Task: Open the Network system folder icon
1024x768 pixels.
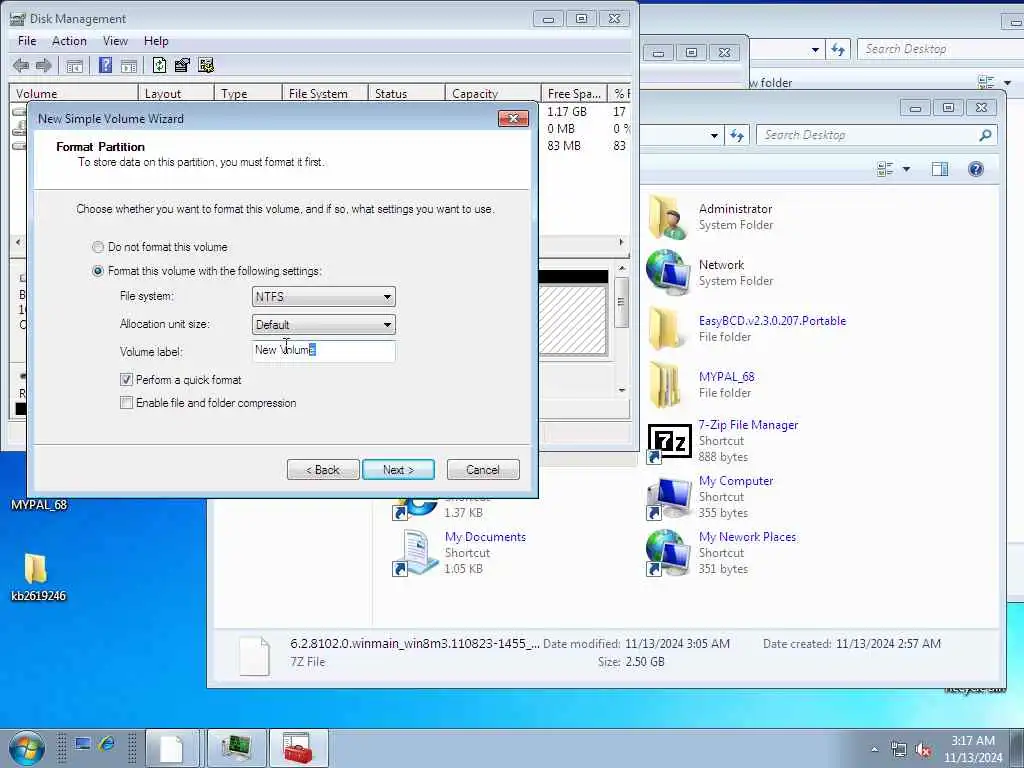Action: (667, 272)
